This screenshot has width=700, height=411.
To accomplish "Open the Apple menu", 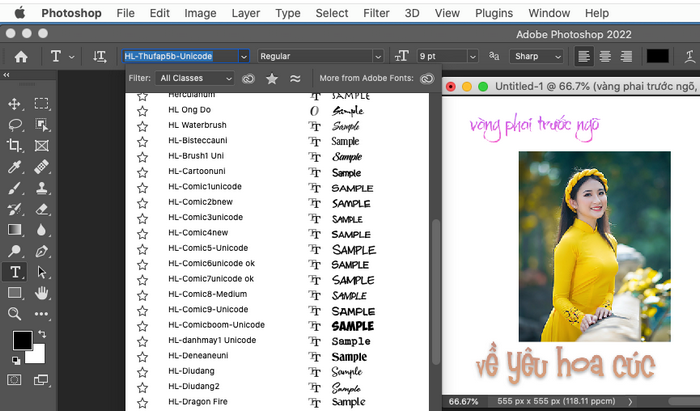I will tap(20, 13).
